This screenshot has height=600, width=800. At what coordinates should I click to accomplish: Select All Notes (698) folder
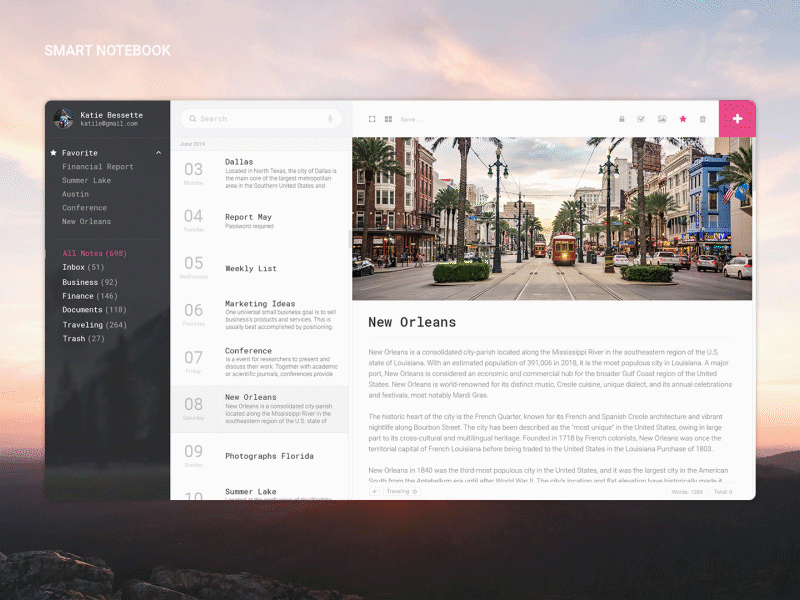point(94,253)
